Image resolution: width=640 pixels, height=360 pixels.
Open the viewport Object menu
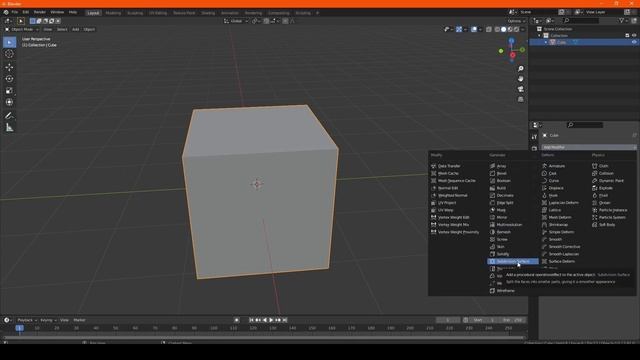(x=89, y=29)
